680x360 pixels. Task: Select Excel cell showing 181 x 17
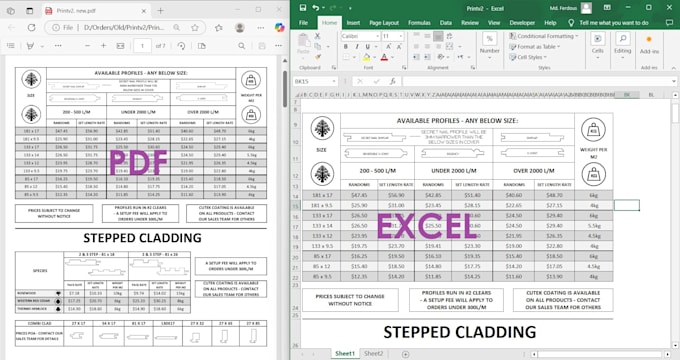pyautogui.click(x=321, y=195)
